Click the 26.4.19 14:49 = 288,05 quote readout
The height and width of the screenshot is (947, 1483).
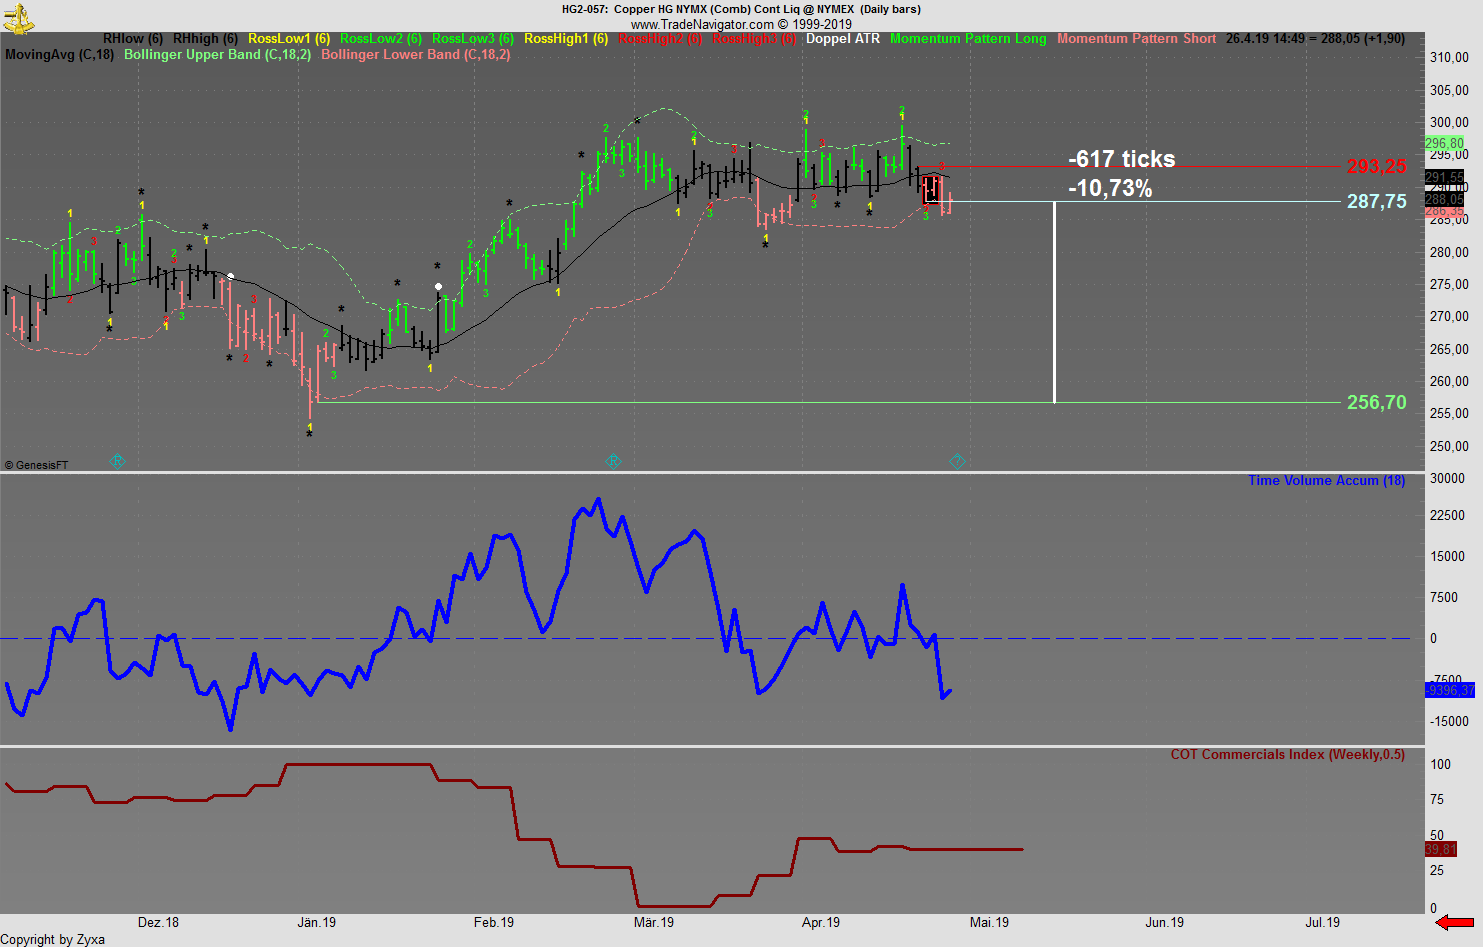tap(1315, 39)
